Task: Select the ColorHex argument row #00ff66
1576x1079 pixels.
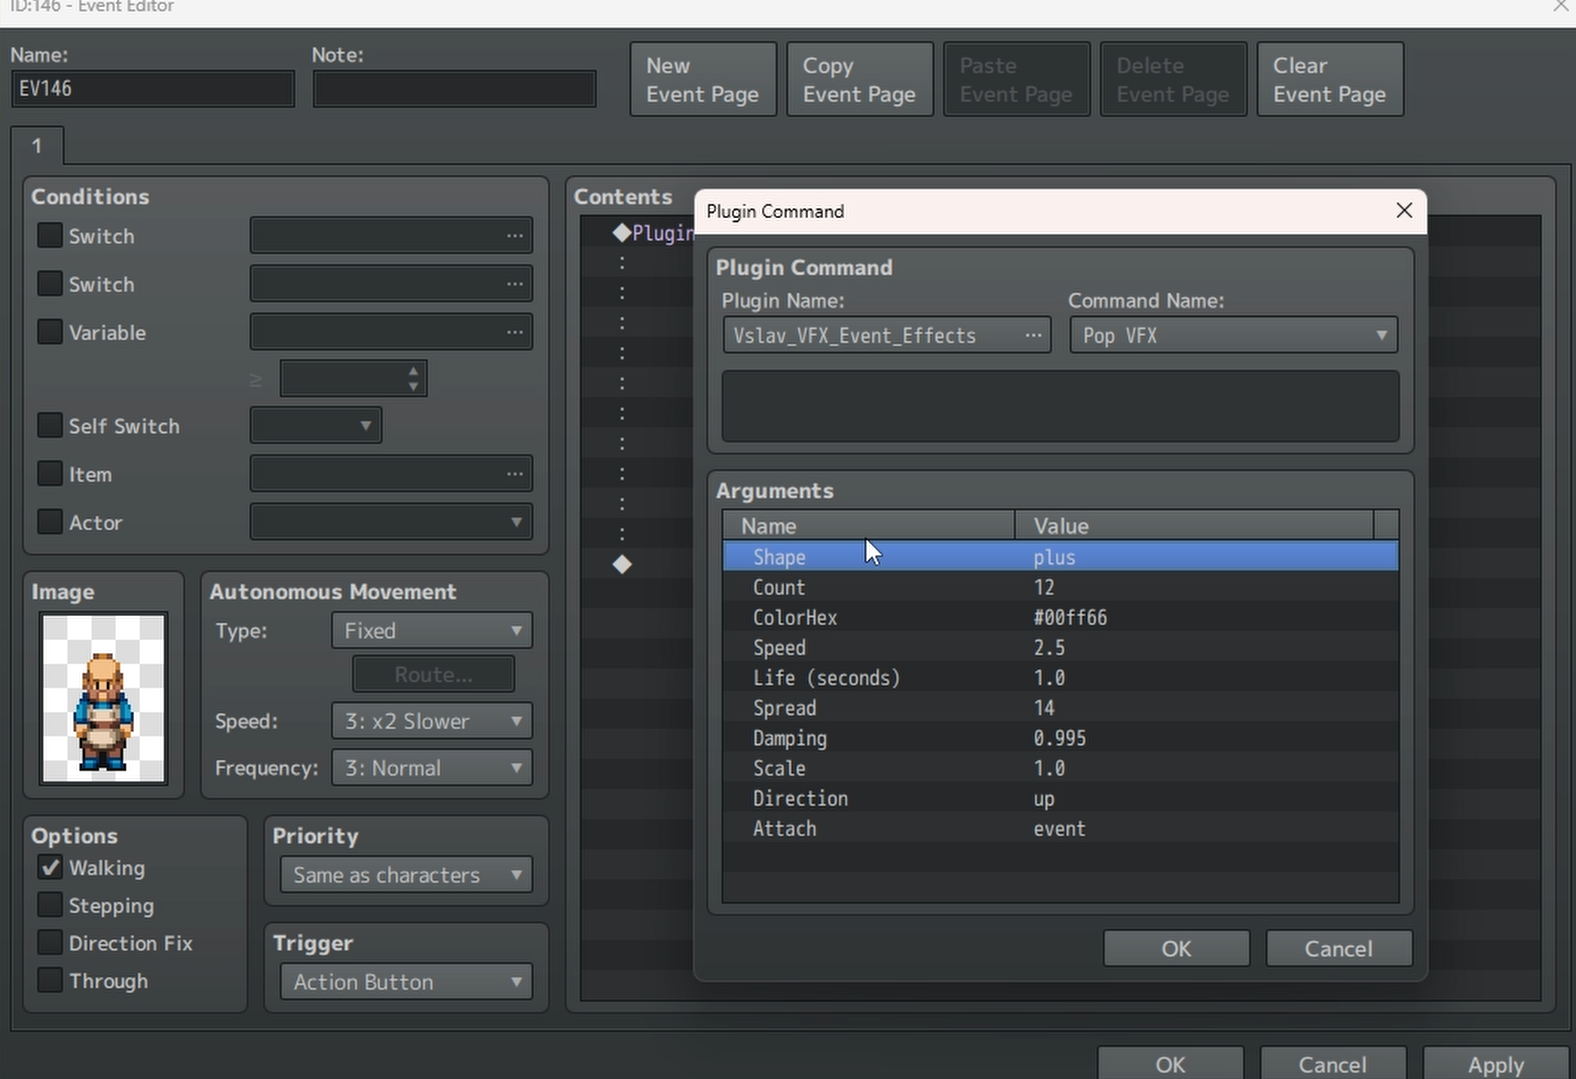Action: pos(1060,617)
